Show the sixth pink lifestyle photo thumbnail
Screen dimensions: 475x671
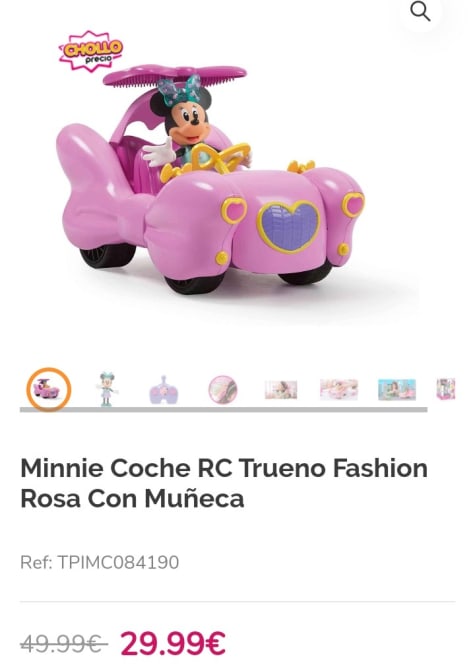339,389
